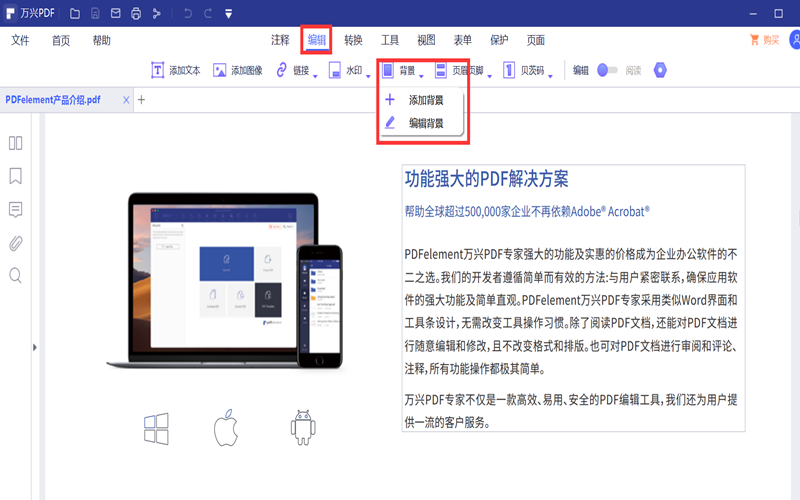Image resolution: width=800 pixels, height=500 pixels.
Task: Expand the 链接 link dropdown
Action: coord(315,74)
